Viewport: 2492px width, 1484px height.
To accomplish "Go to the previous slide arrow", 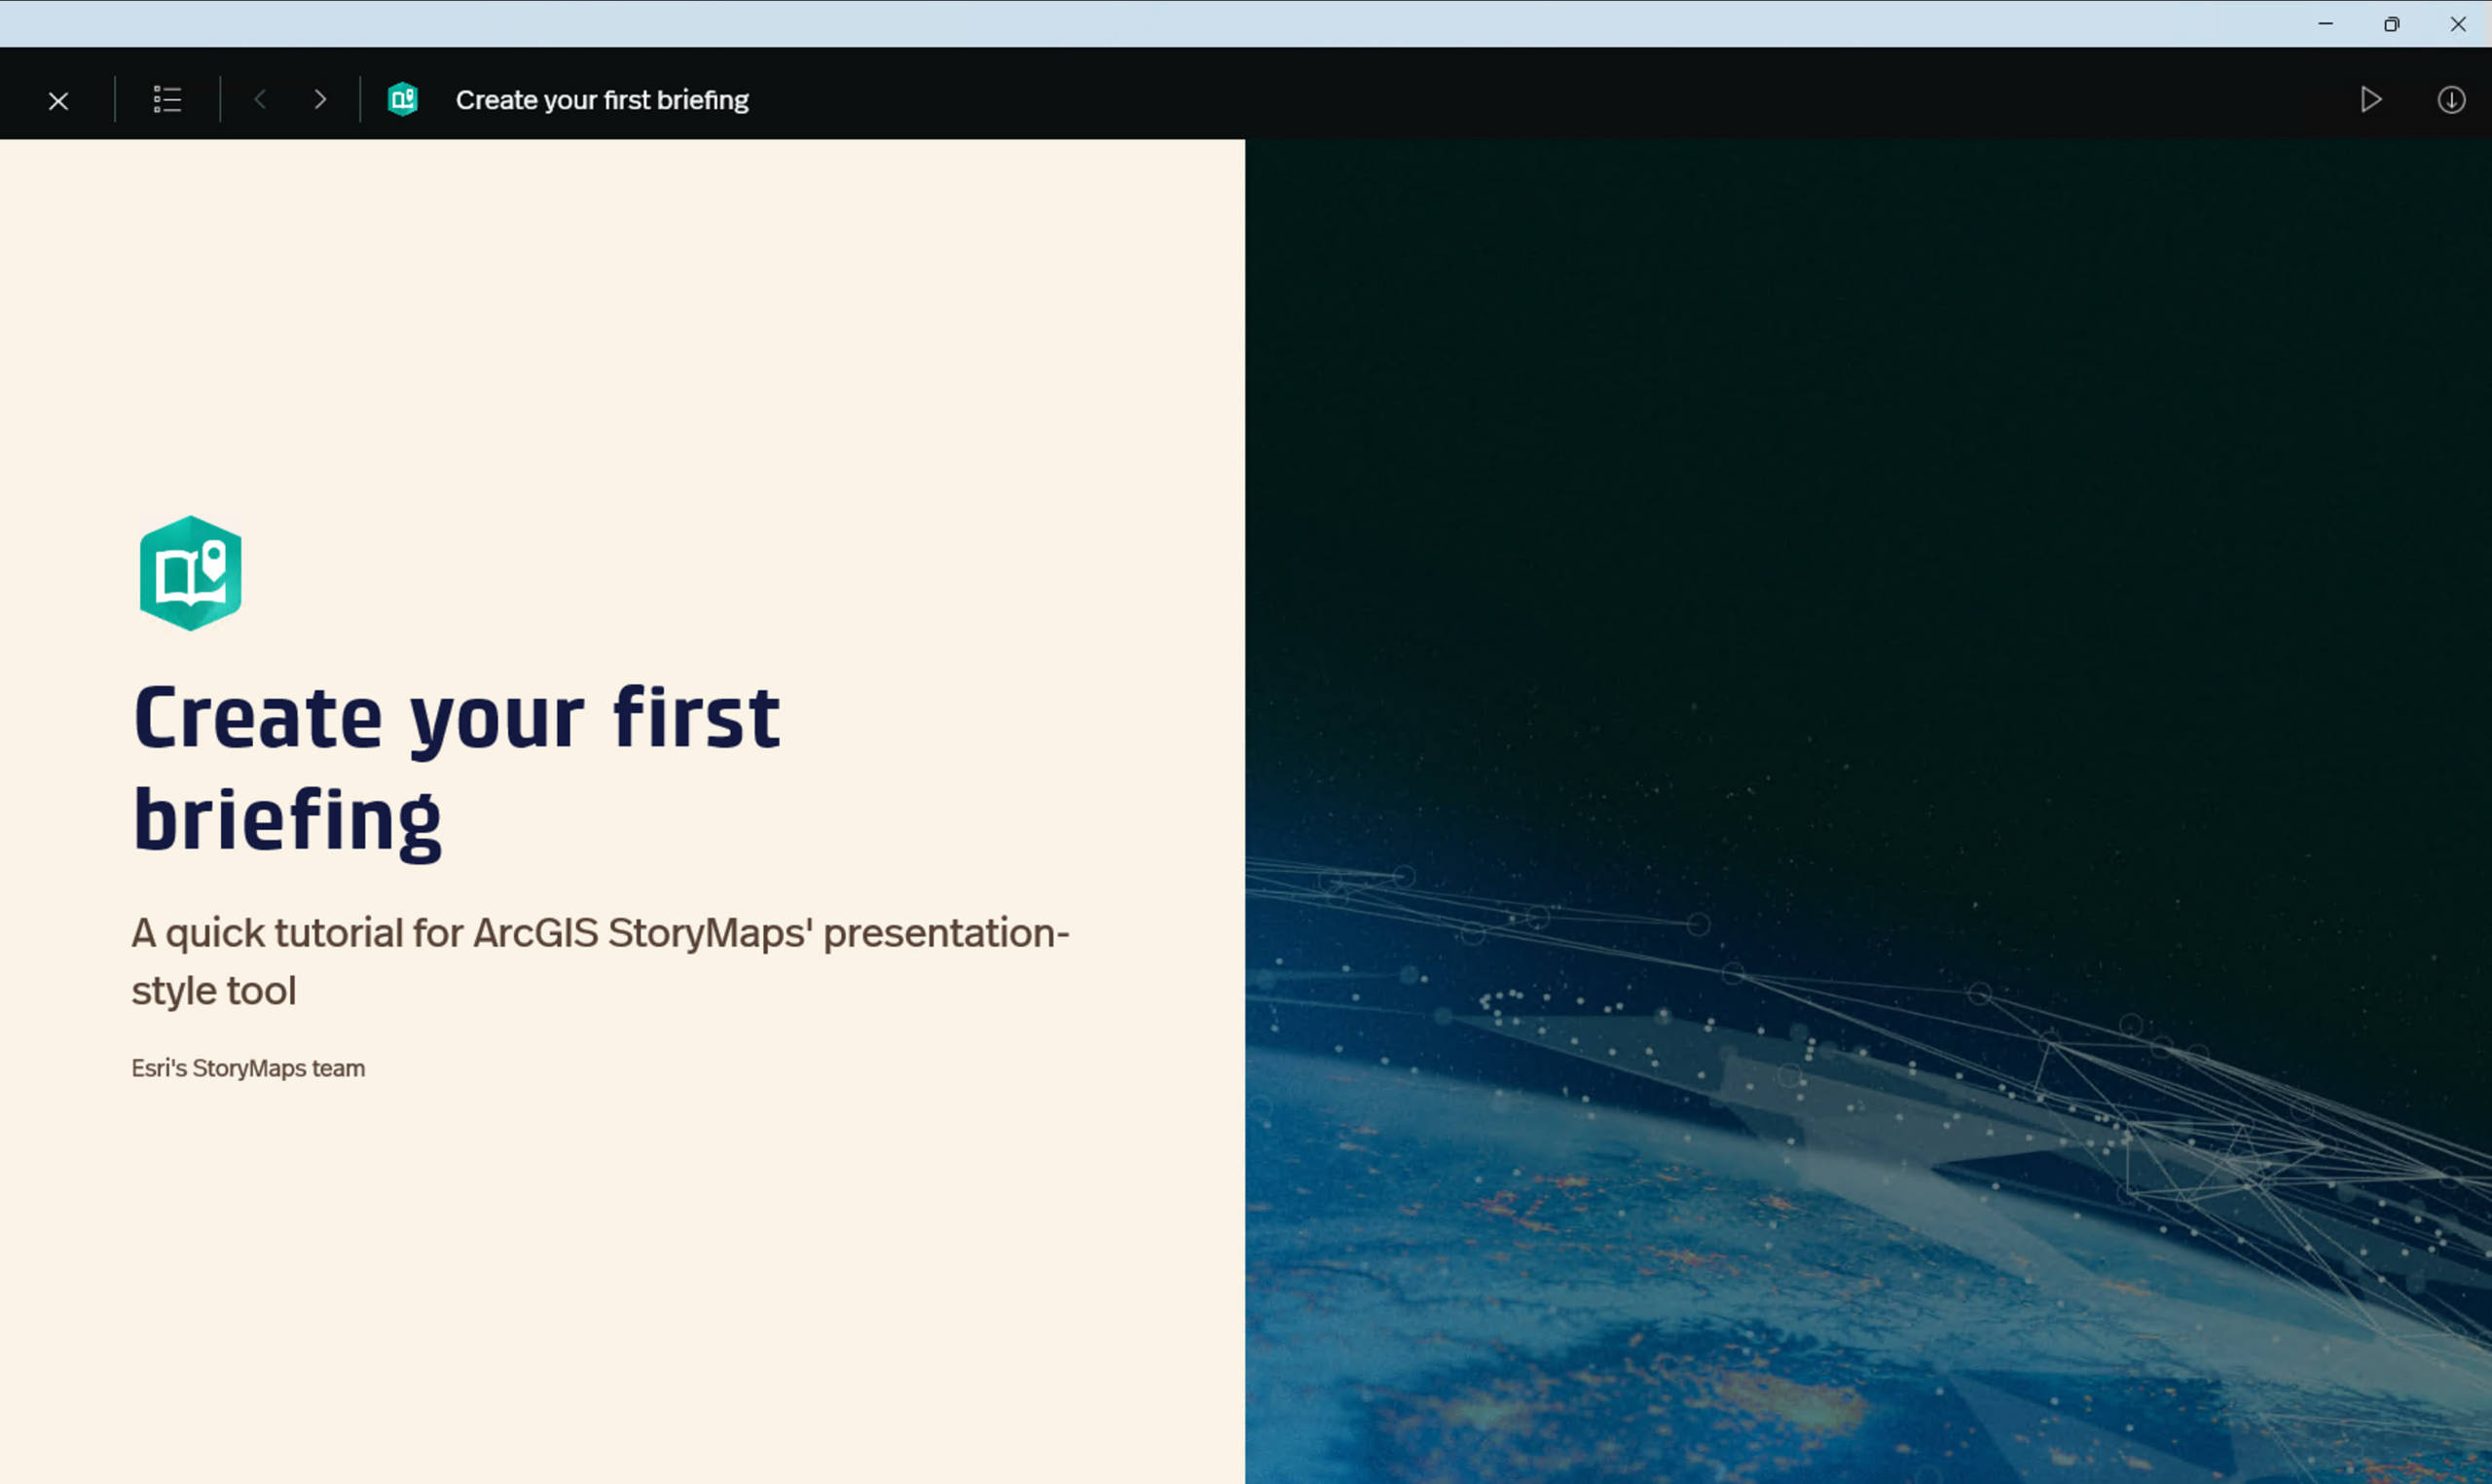I will pyautogui.click(x=260, y=100).
